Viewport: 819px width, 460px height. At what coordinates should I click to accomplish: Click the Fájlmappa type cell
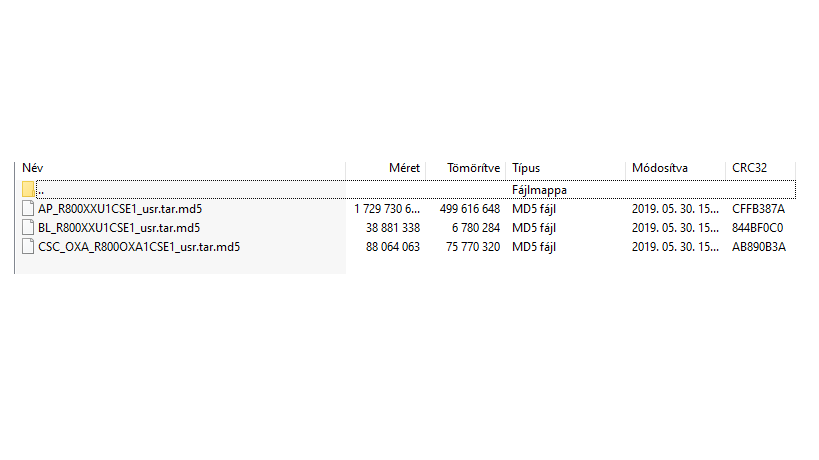[x=539, y=189]
